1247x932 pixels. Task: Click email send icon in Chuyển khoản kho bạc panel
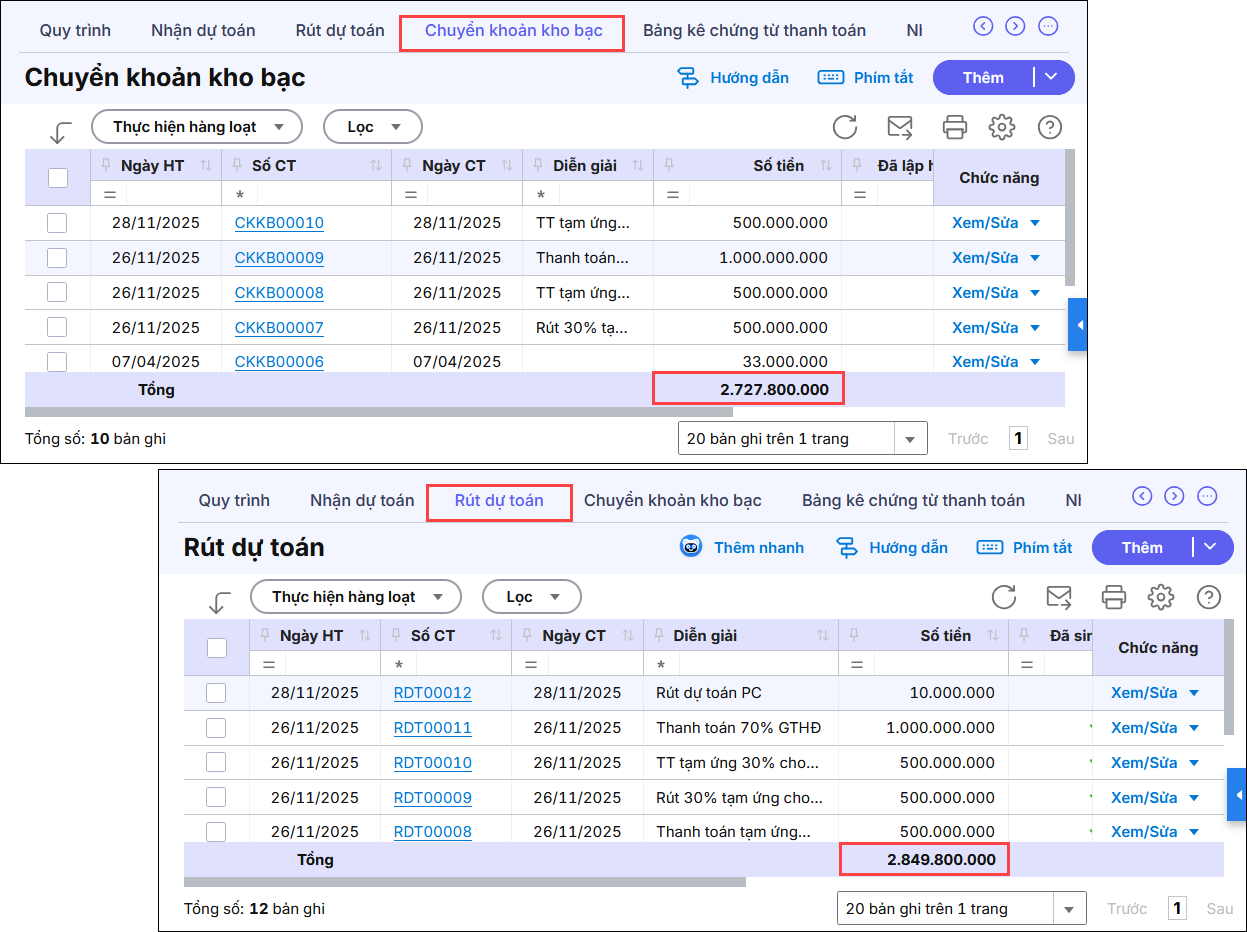pos(900,127)
